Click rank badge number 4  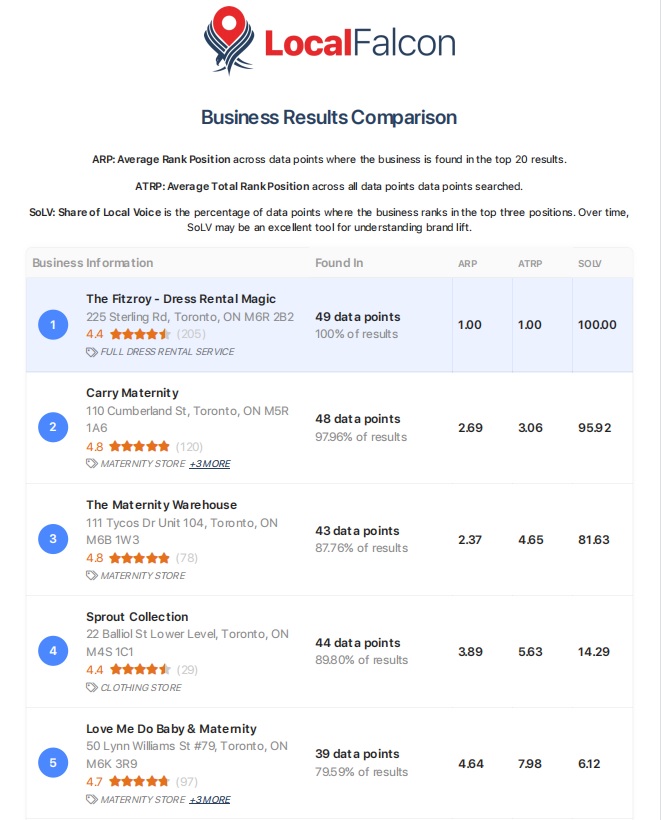point(53,651)
